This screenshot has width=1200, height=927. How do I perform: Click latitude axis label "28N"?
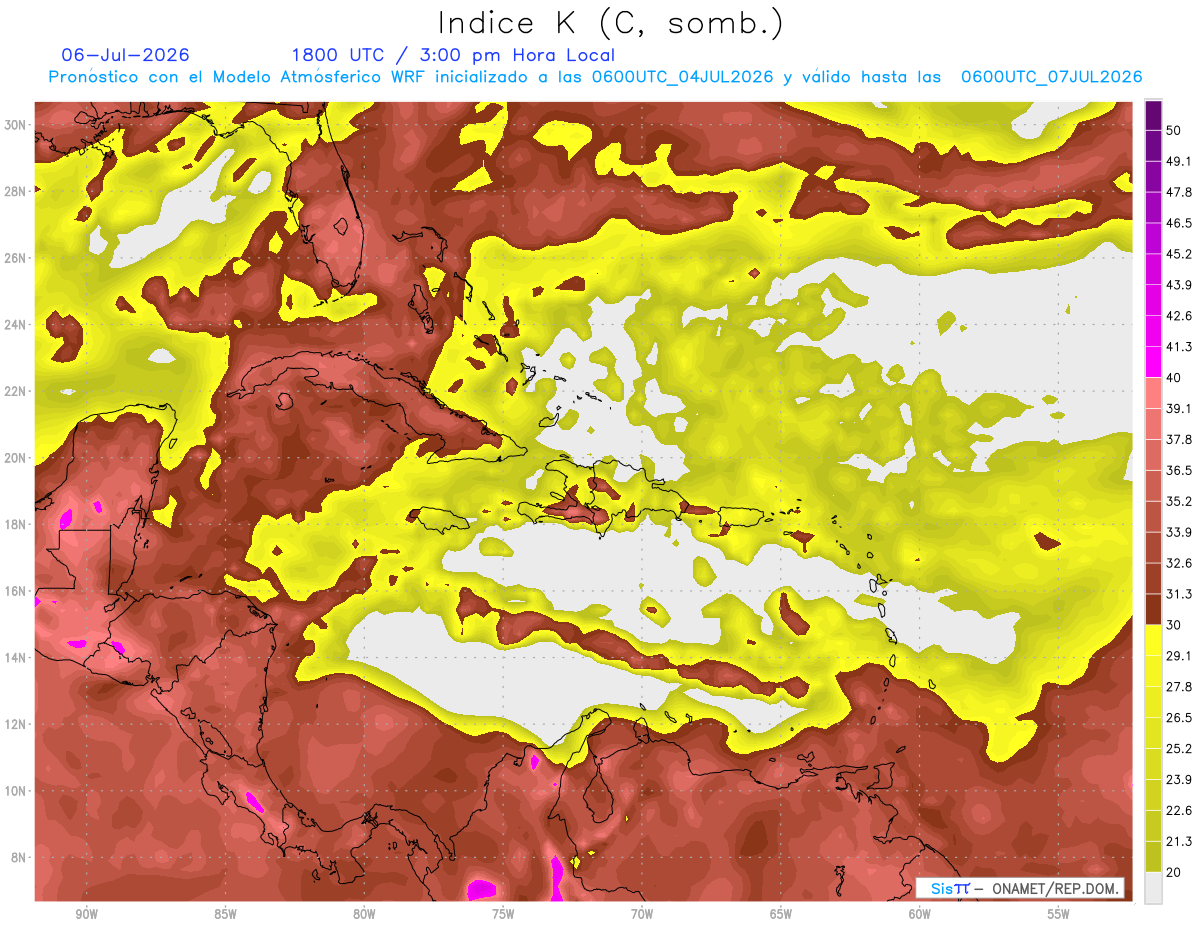pos(15,191)
